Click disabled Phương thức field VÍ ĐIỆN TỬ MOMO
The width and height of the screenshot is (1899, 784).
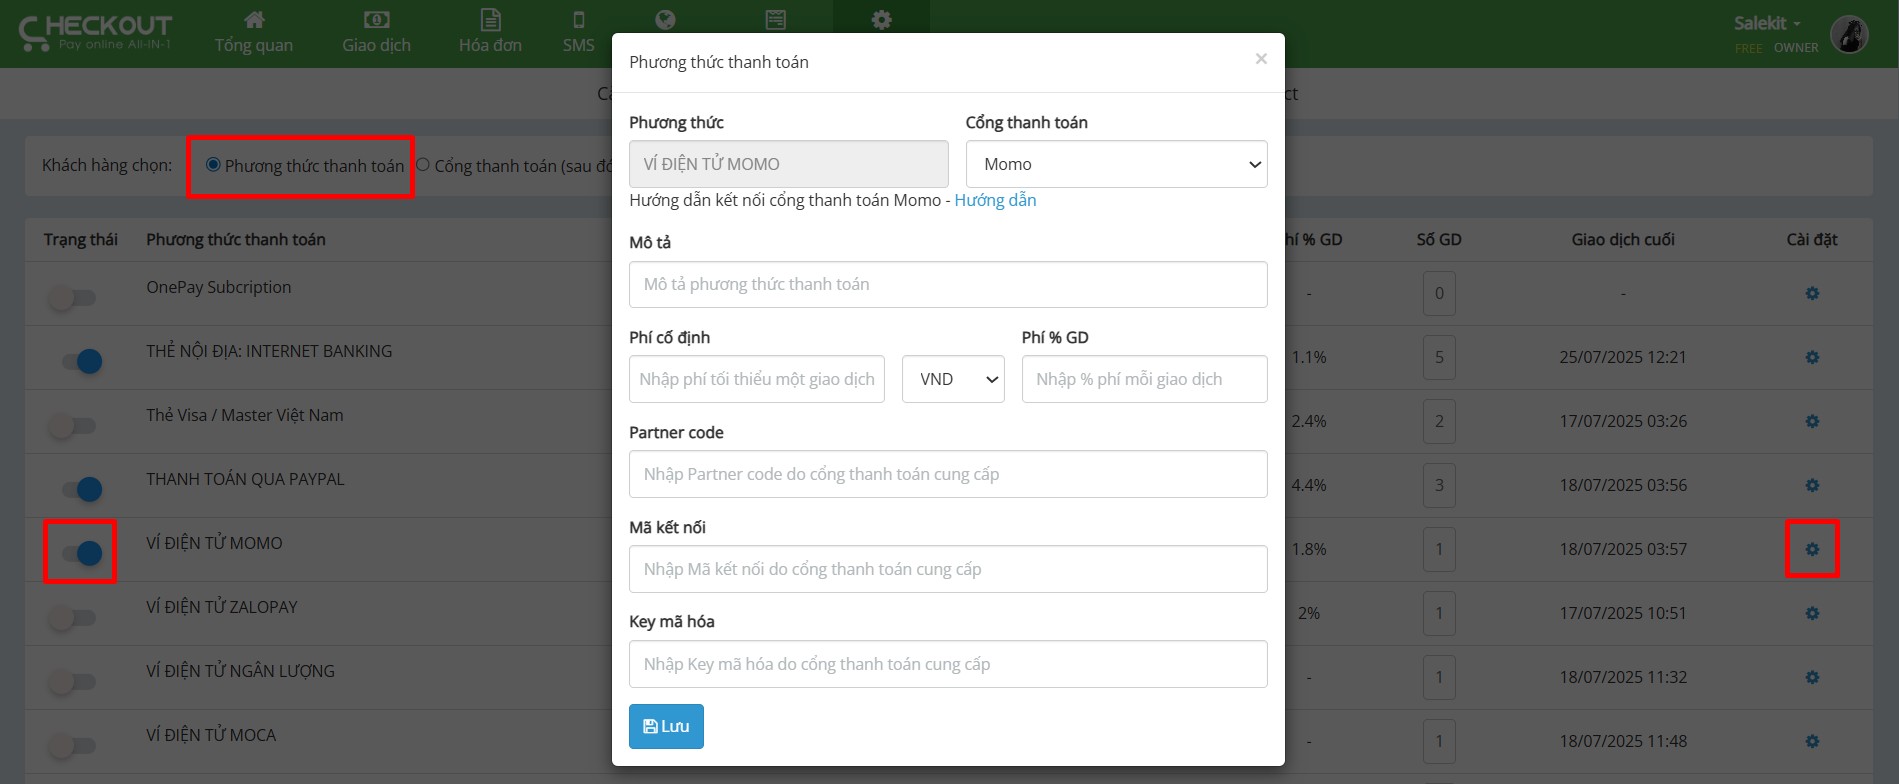pos(789,164)
